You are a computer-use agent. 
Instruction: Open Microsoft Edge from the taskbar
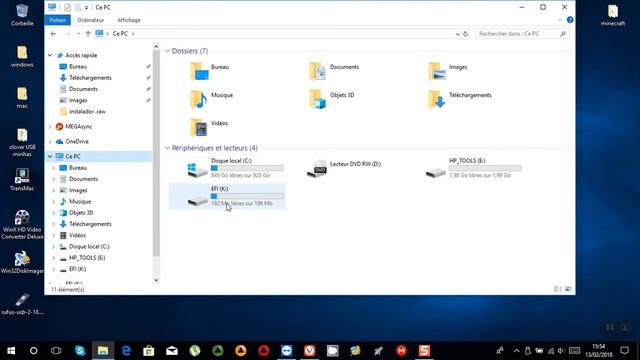coord(126,351)
